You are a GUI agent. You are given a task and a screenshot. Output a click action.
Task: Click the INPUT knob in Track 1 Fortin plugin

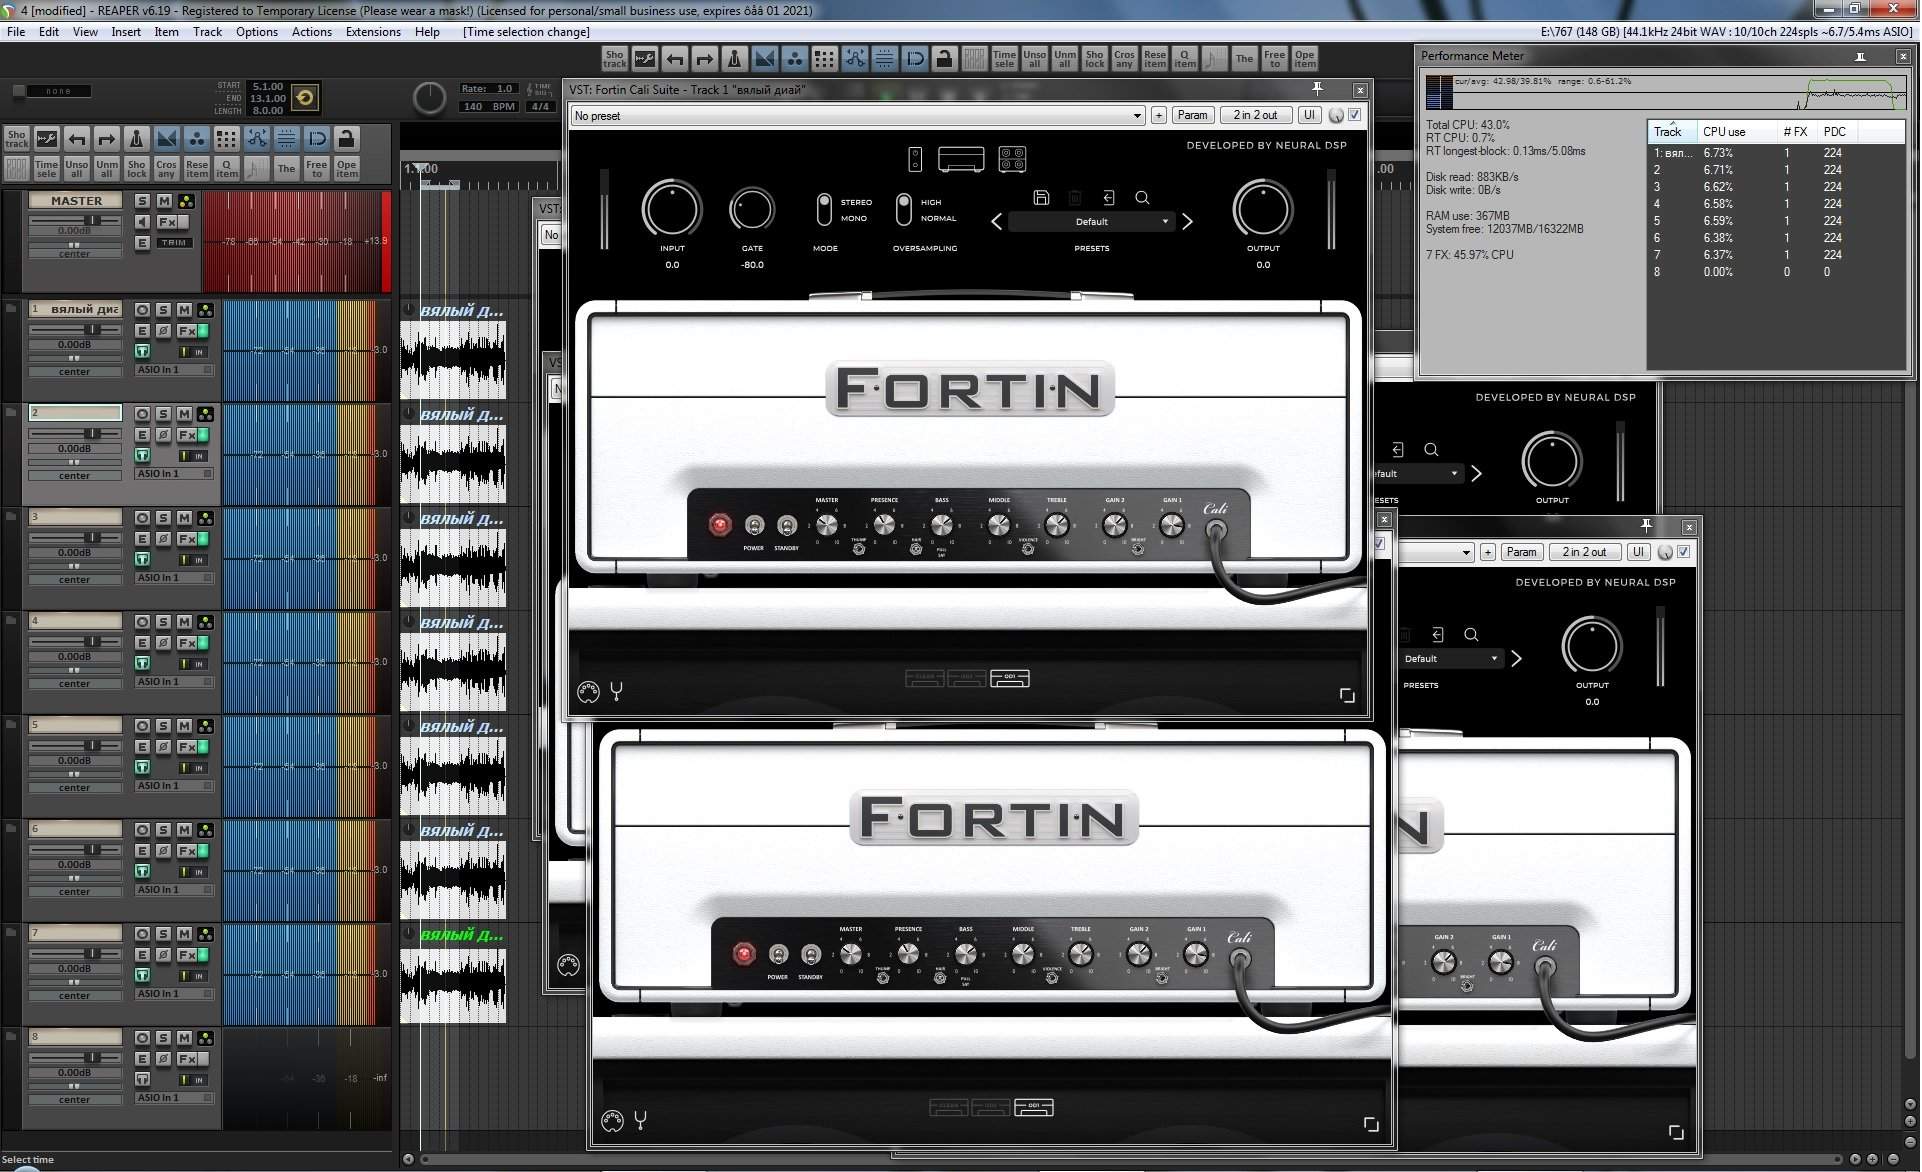[x=672, y=210]
